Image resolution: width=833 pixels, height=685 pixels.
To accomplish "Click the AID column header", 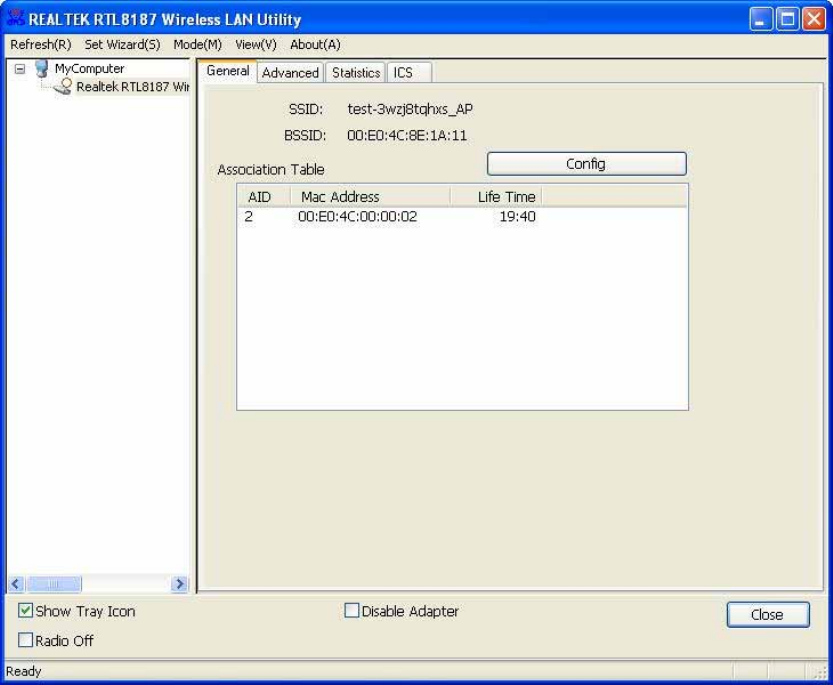I will (x=264, y=197).
